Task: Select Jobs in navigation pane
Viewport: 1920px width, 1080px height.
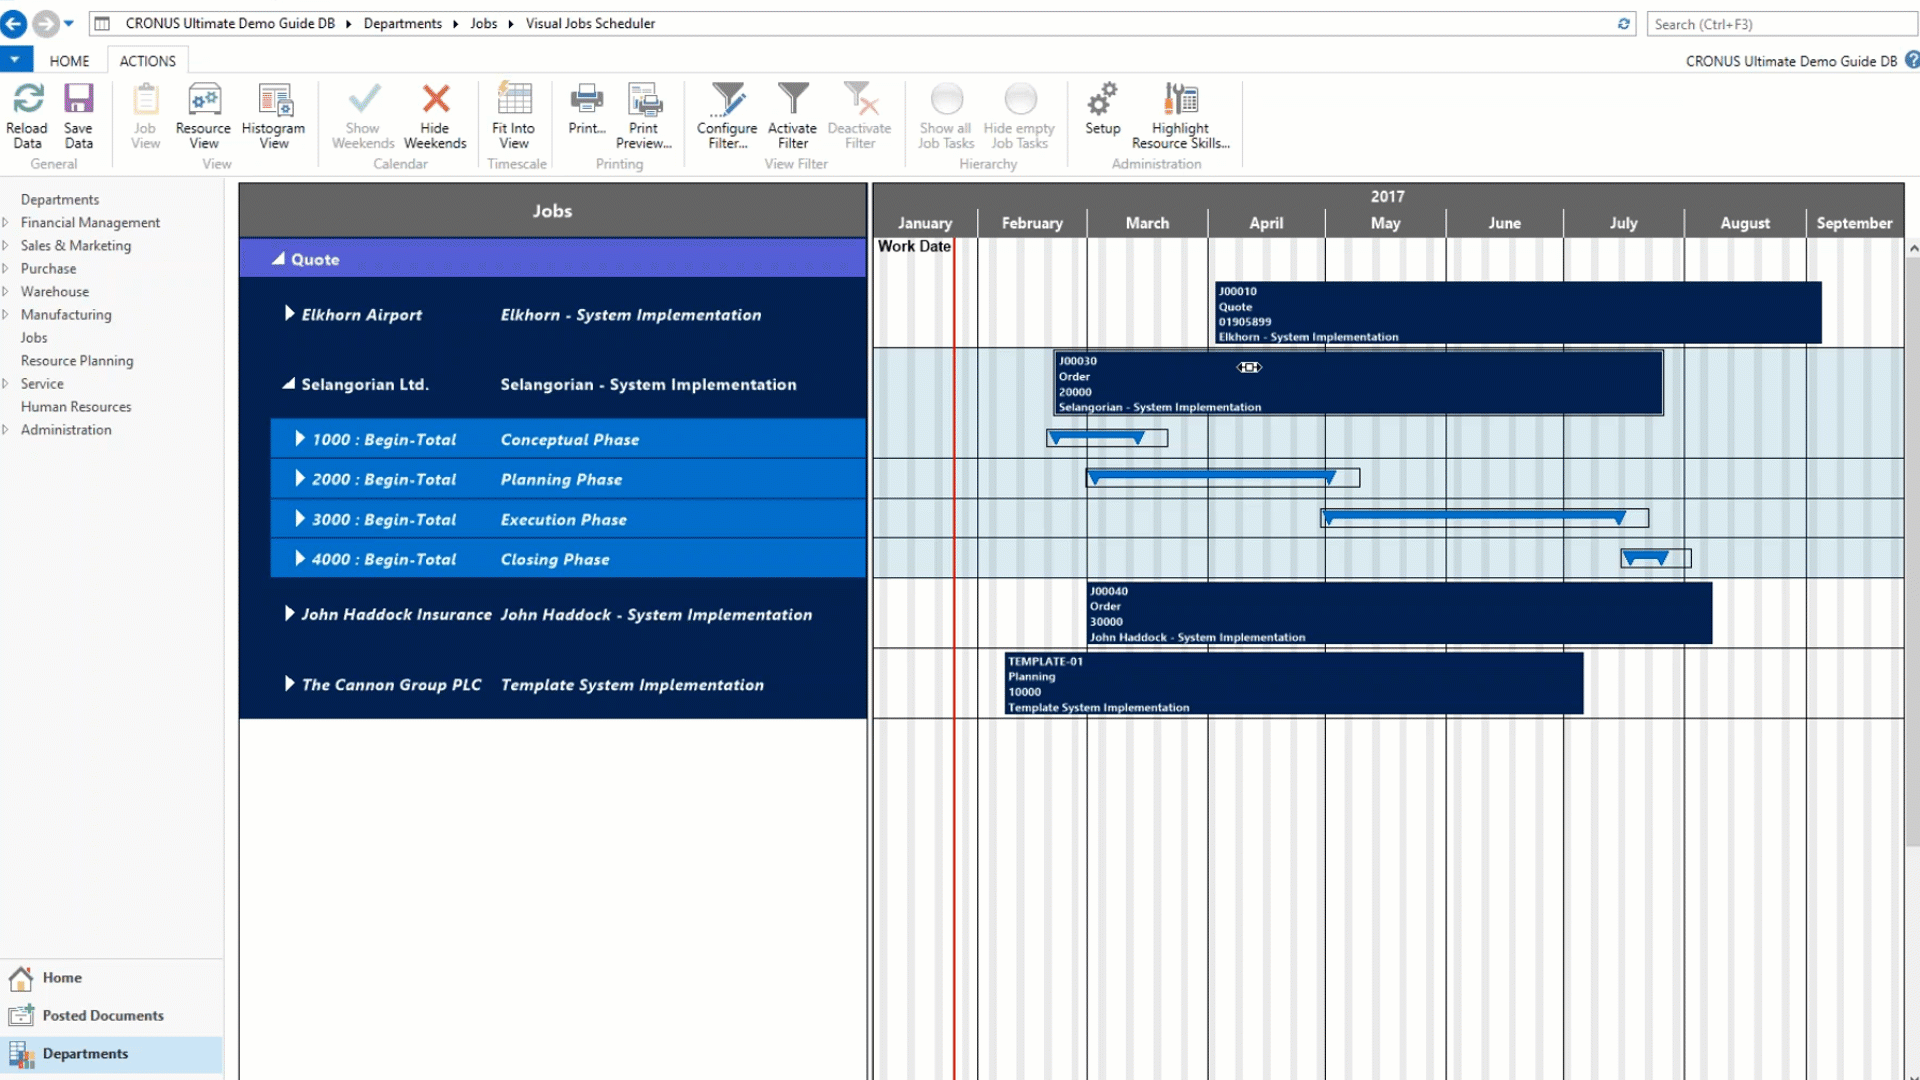Action: [x=34, y=337]
